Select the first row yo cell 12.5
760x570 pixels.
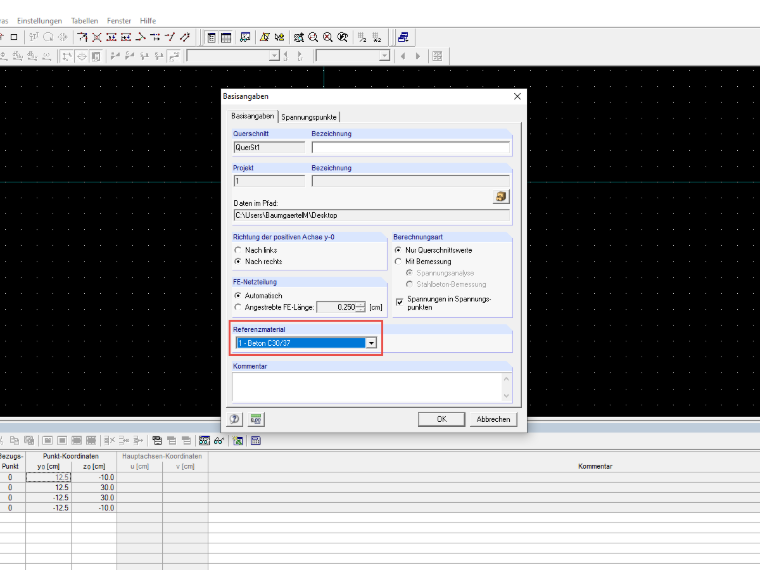coord(48,477)
